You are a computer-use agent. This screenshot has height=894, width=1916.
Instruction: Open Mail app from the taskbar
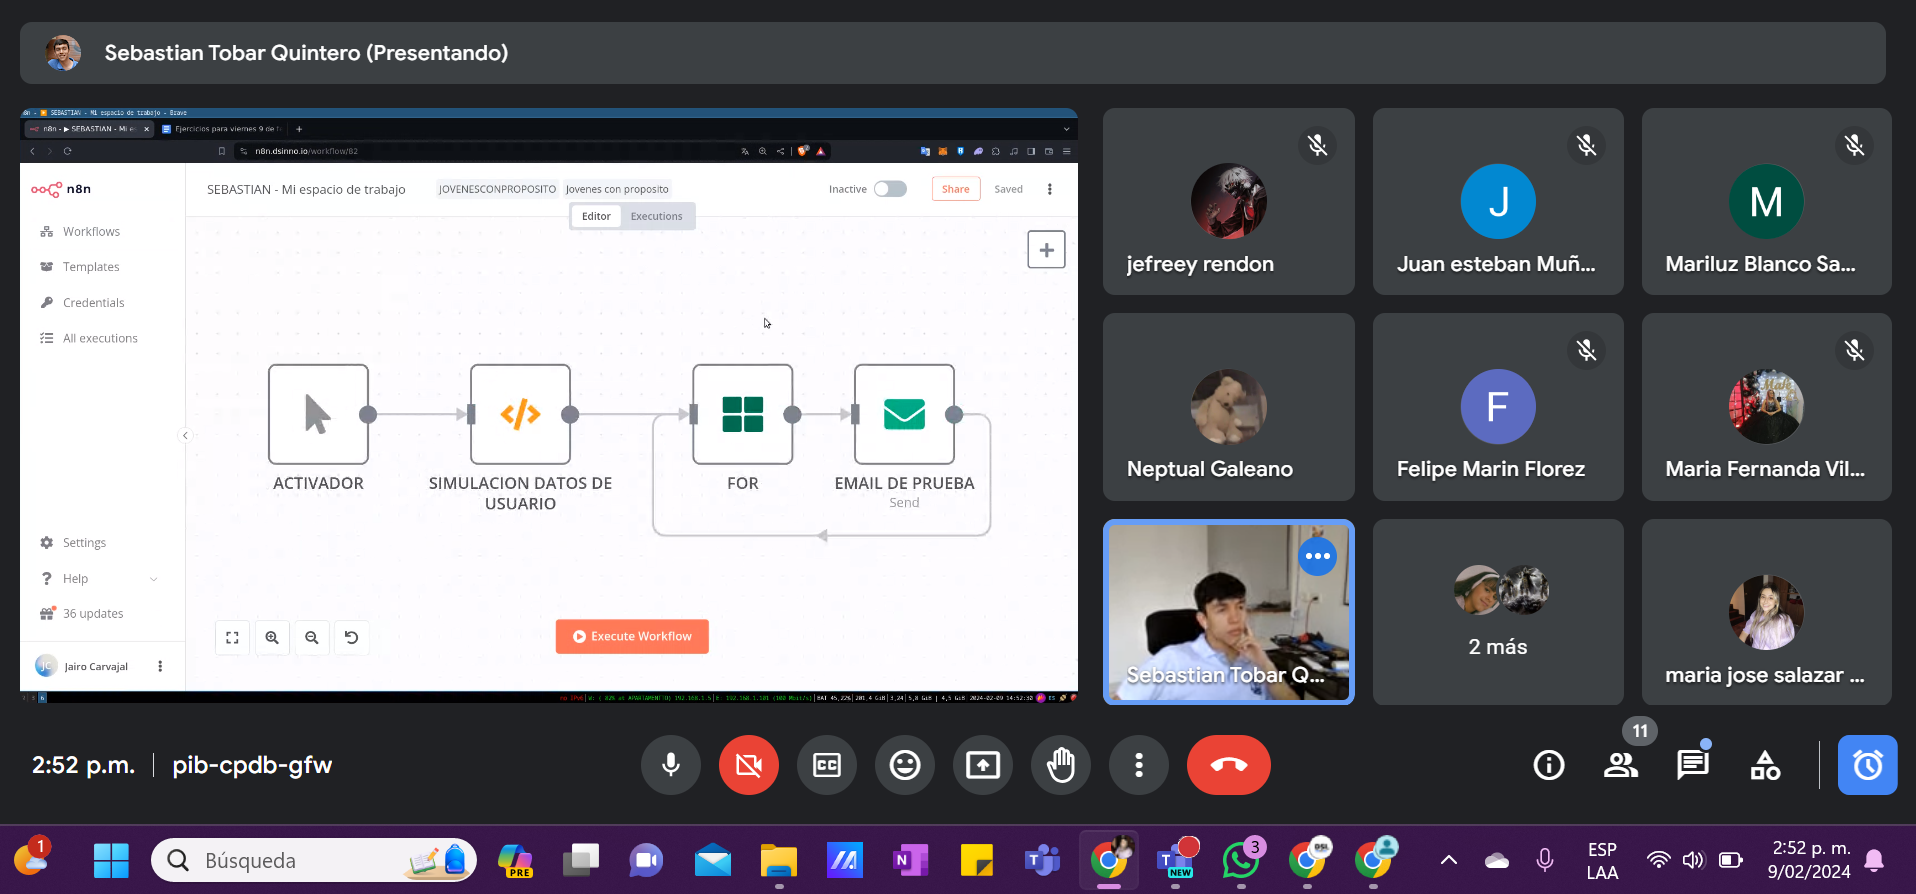pyautogui.click(x=712, y=860)
